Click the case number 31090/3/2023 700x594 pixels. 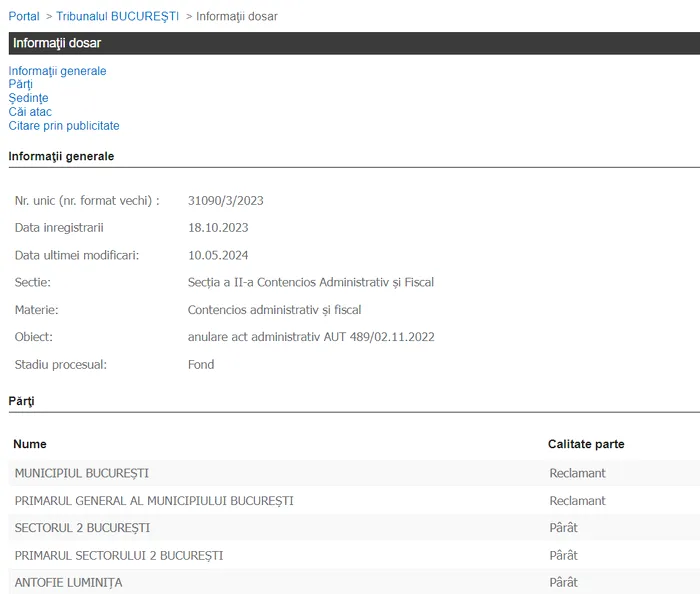tap(226, 201)
